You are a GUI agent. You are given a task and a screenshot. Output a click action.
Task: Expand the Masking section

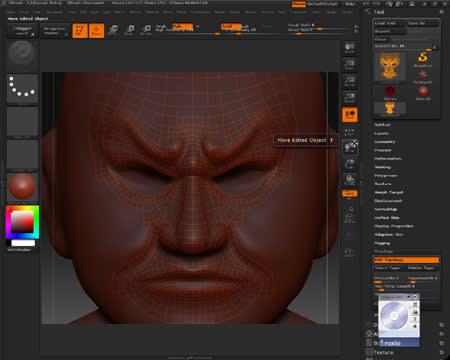click(x=382, y=167)
